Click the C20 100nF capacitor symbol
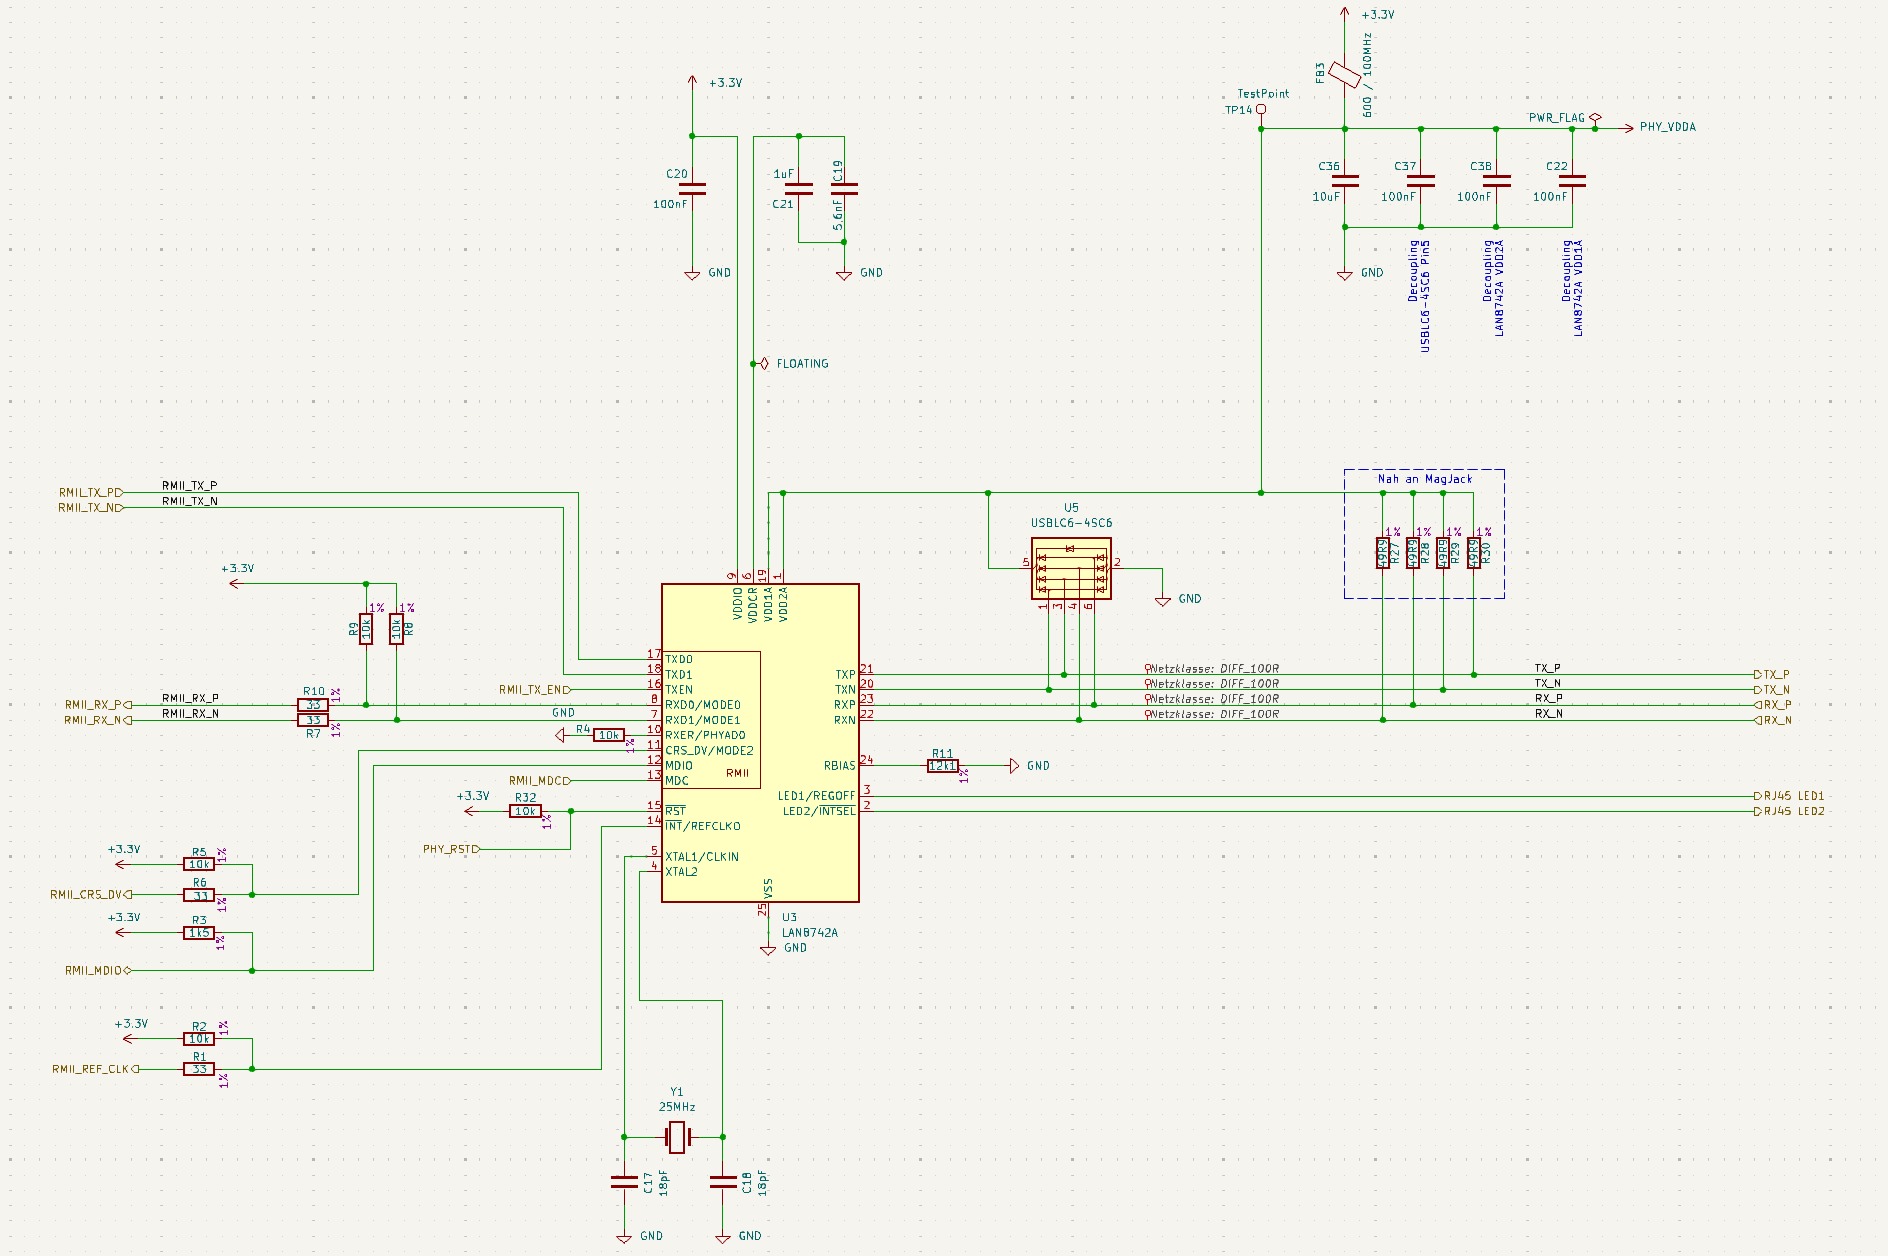Screen dimensions: 1888x1256 pyautogui.click(x=692, y=189)
